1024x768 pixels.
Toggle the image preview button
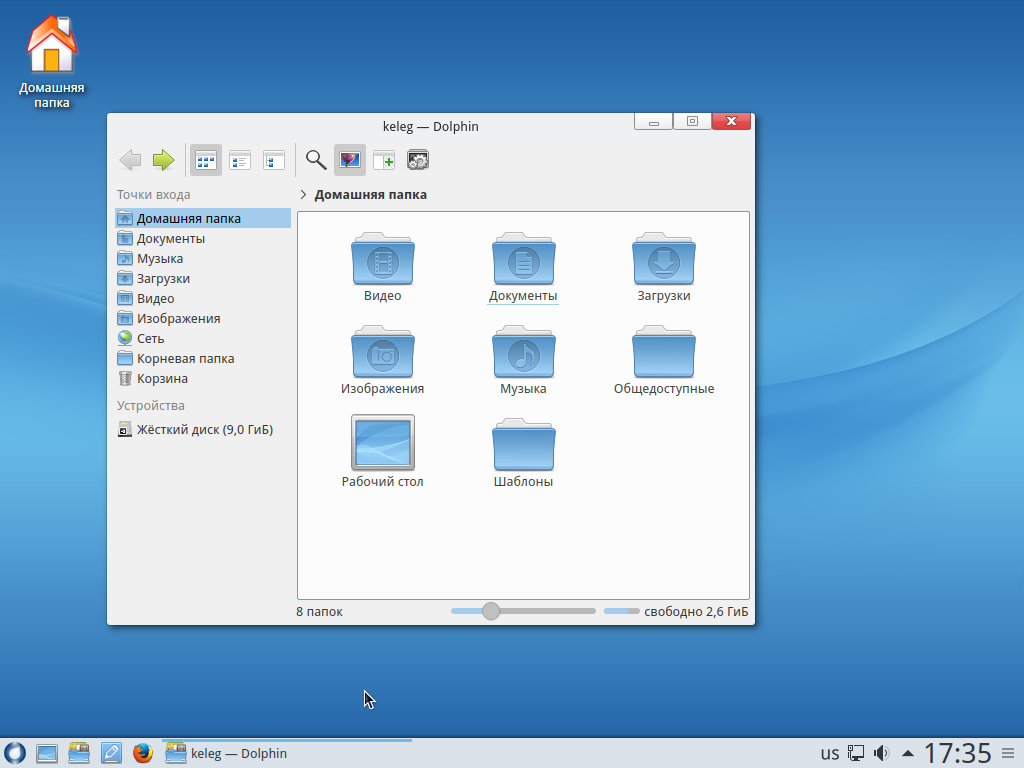[350, 160]
